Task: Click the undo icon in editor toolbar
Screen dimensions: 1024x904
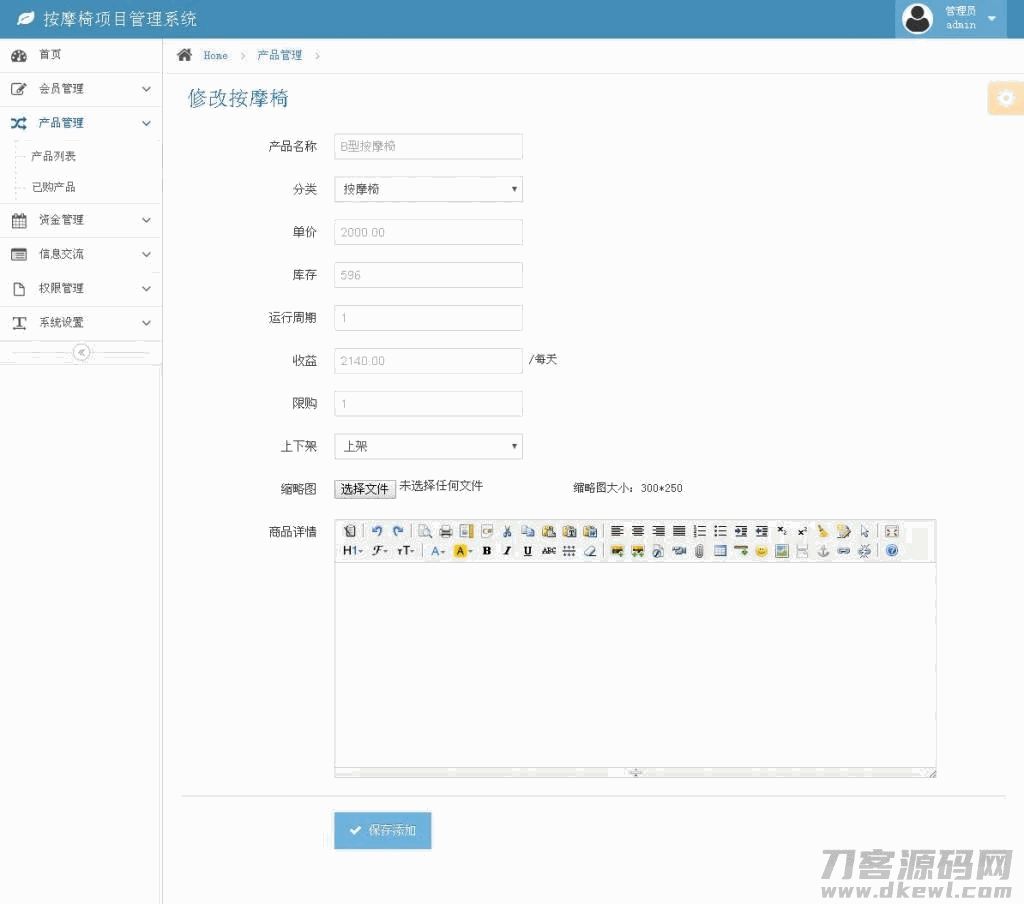Action: point(377,531)
